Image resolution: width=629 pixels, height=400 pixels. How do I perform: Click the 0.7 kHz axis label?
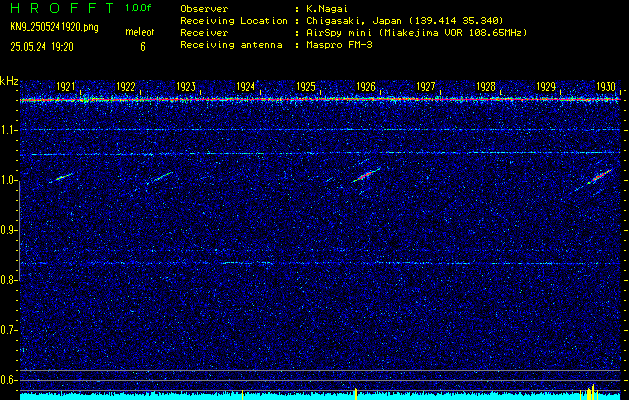tap(9, 331)
